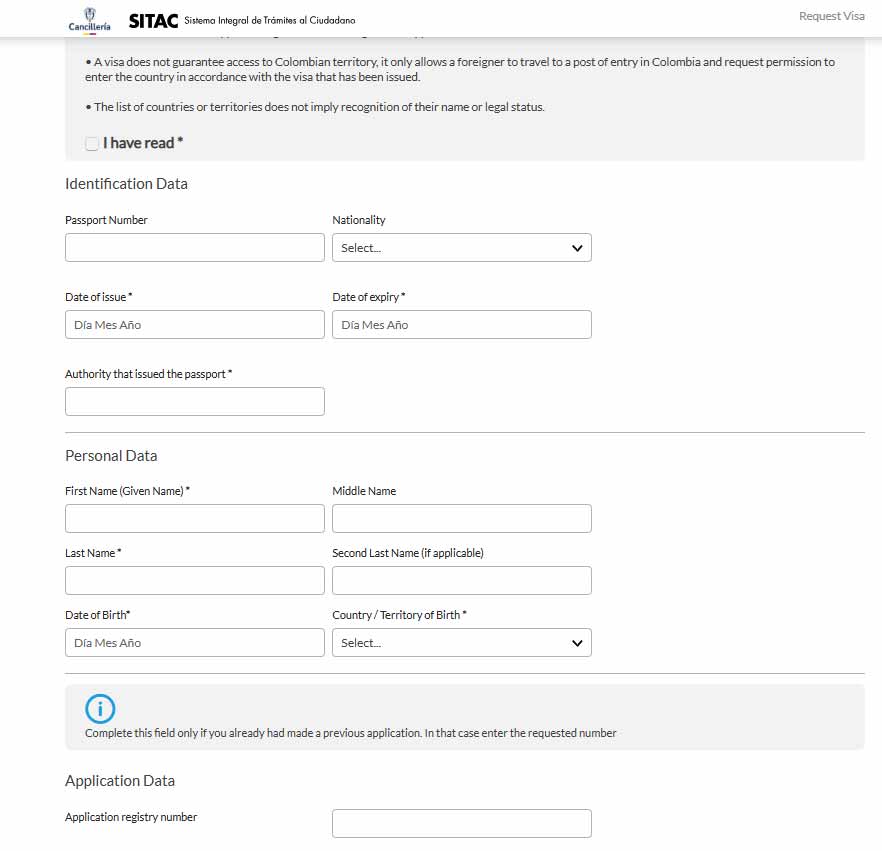
Task: Click the Second Last Name field
Action: [462, 580]
